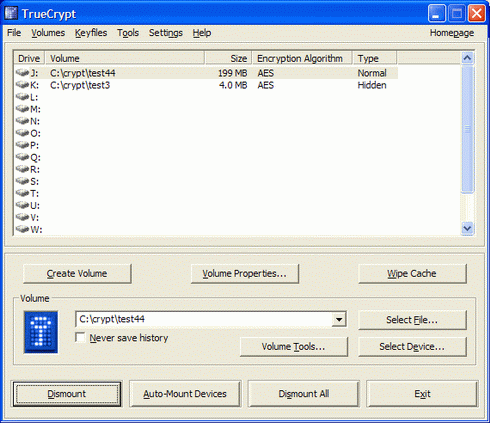This screenshot has height=423, width=490.
Task: Click the Wipe Cache button
Action: click(x=412, y=274)
